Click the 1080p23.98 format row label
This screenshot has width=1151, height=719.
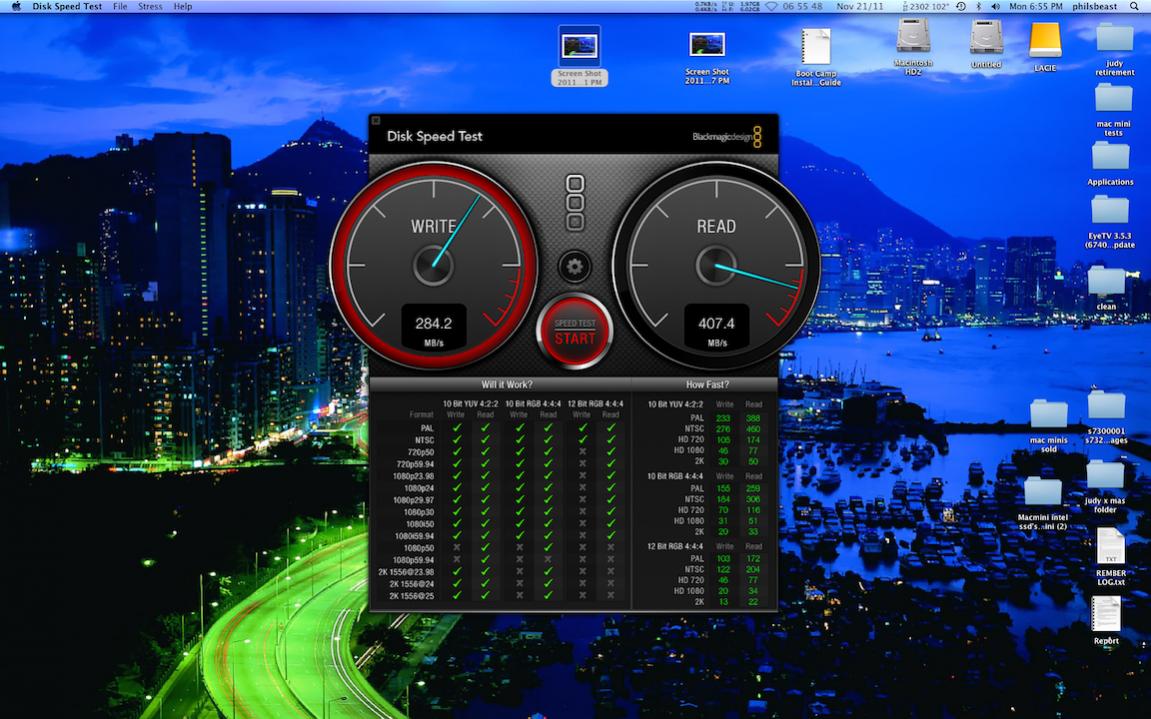[413, 476]
